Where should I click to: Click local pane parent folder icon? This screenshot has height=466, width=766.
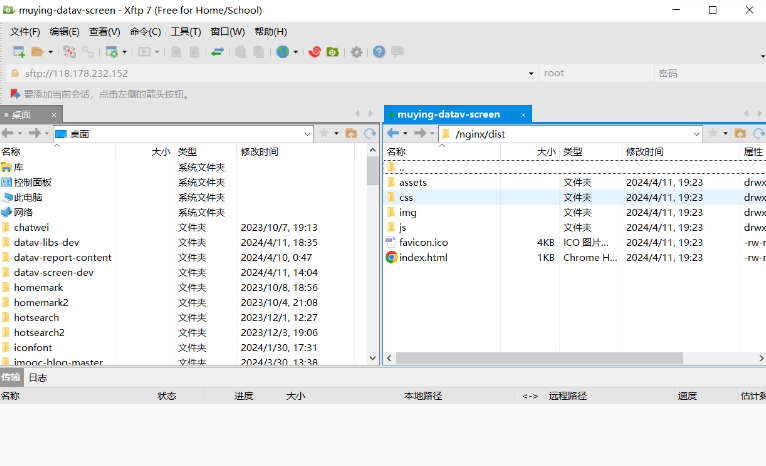click(351, 133)
